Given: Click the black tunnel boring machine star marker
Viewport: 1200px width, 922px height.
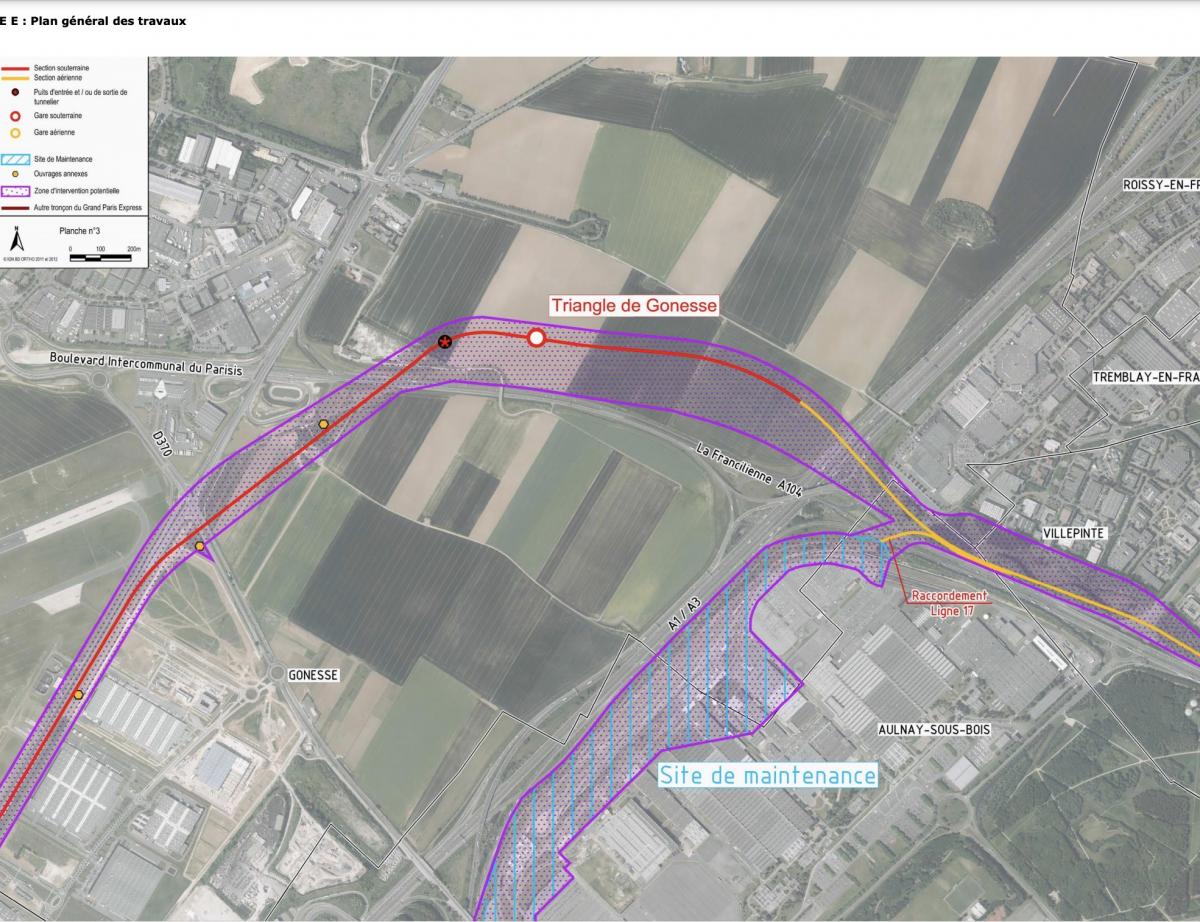Looking at the screenshot, I should click(444, 342).
